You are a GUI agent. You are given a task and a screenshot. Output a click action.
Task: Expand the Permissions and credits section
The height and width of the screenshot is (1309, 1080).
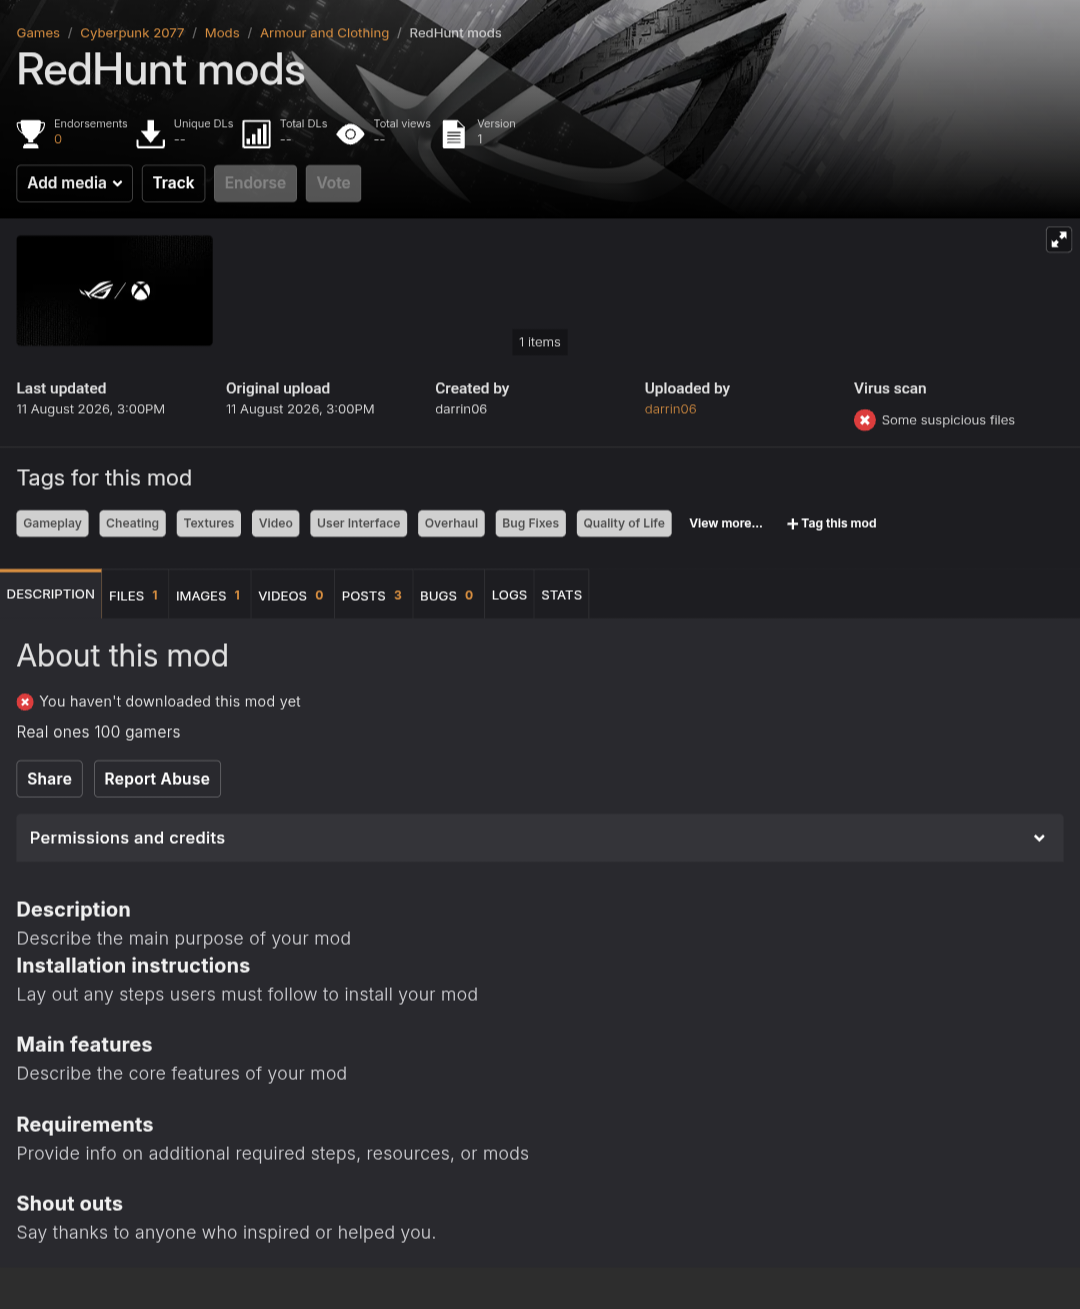coord(540,838)
